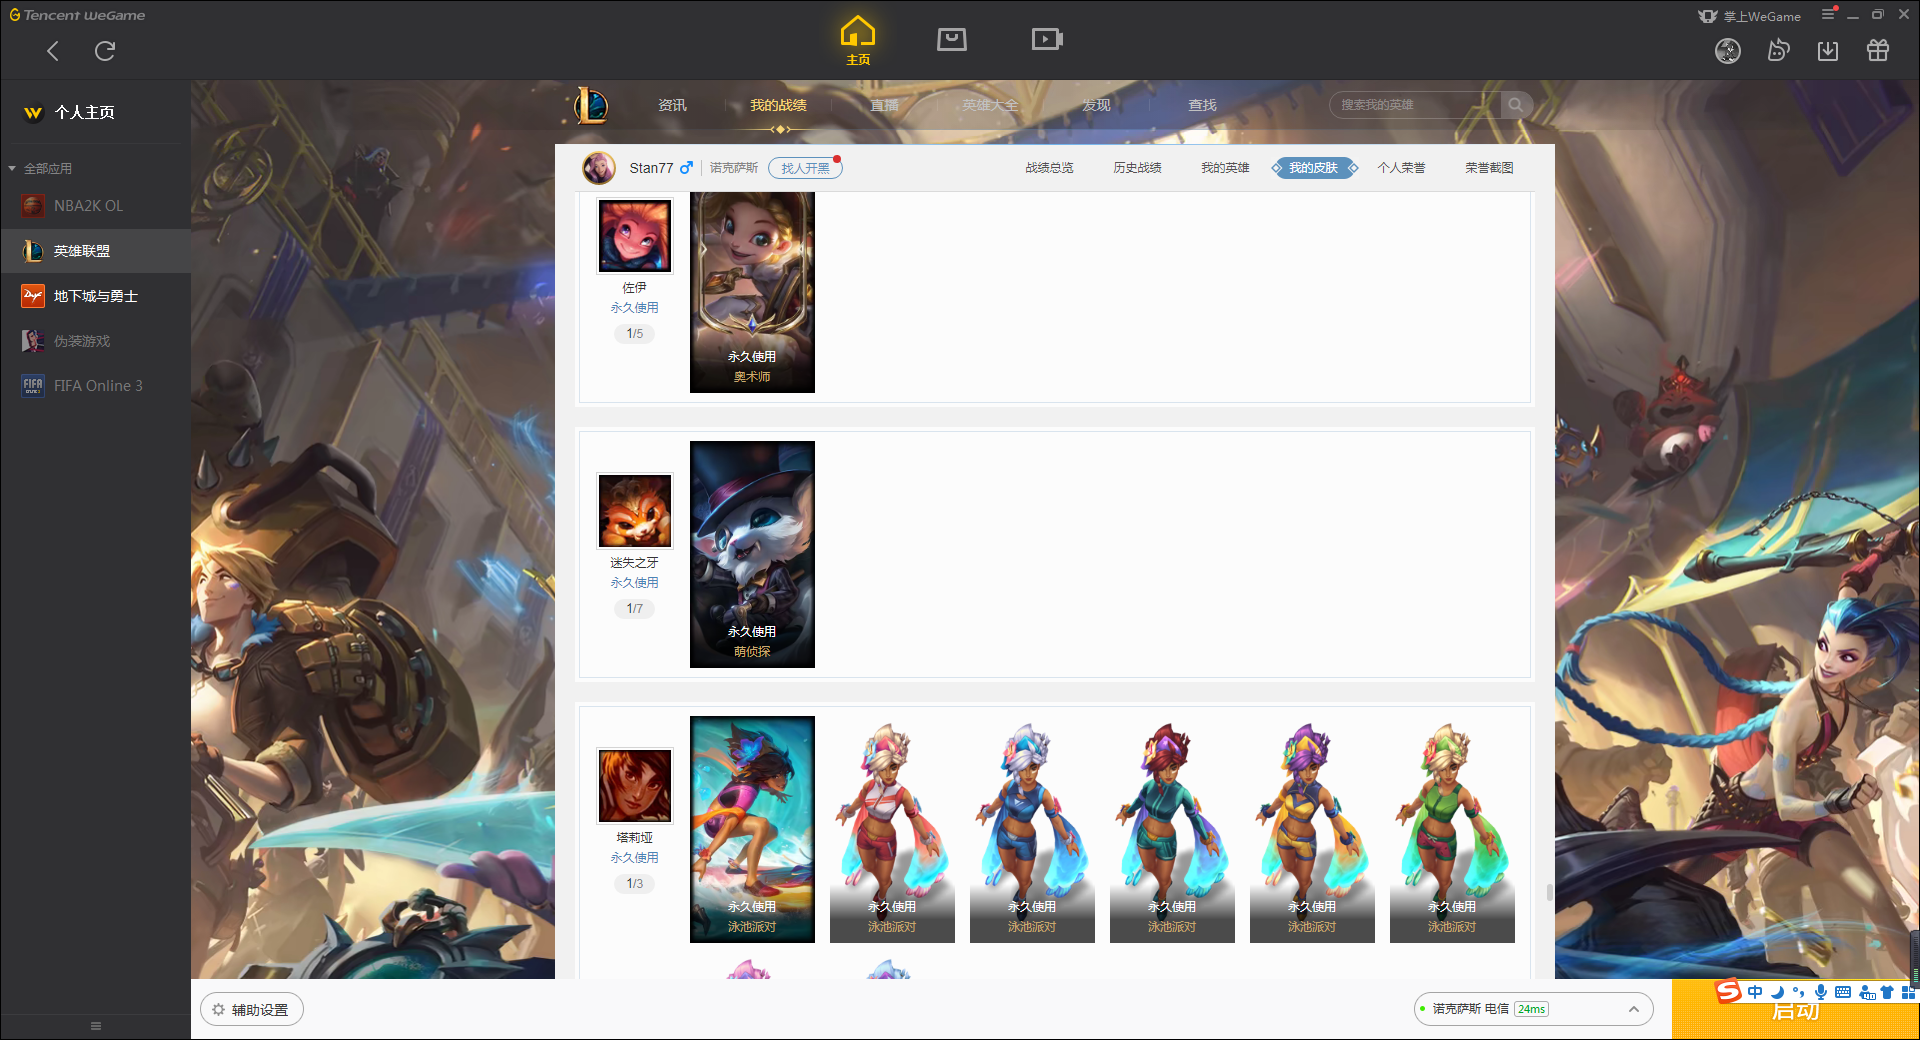Image resolution: width=1920 pixels, height=1040 pixels.
Task: Click the yellow 启动 launch button
Action: pos(1795,1011)
